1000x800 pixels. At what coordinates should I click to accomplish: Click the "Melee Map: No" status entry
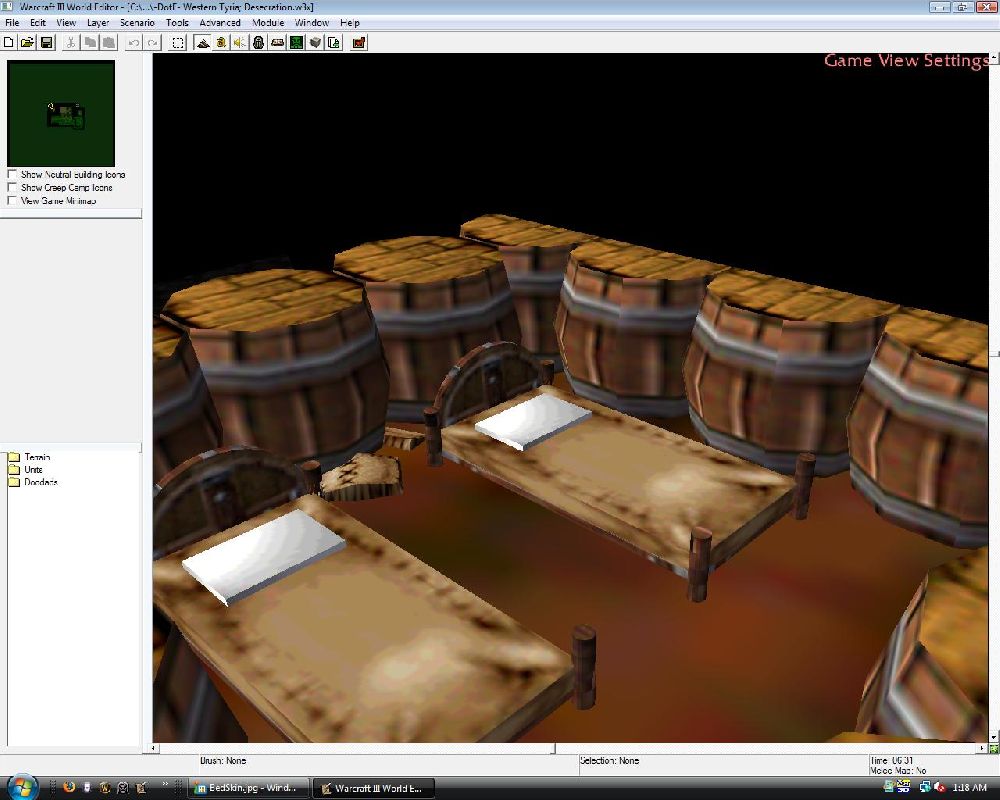[x=898, y=771]
